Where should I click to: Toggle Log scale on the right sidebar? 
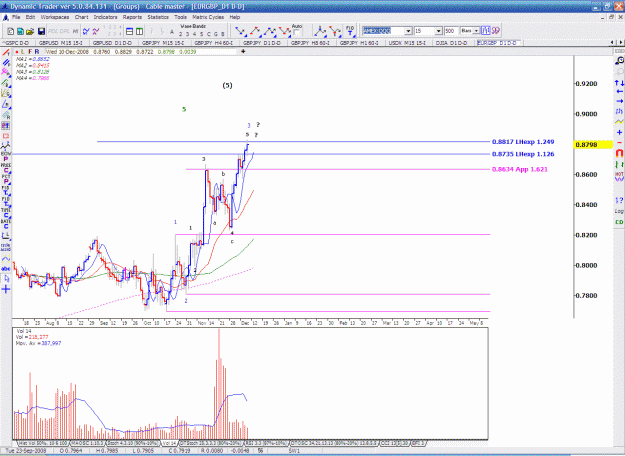(x=619, y=211)
